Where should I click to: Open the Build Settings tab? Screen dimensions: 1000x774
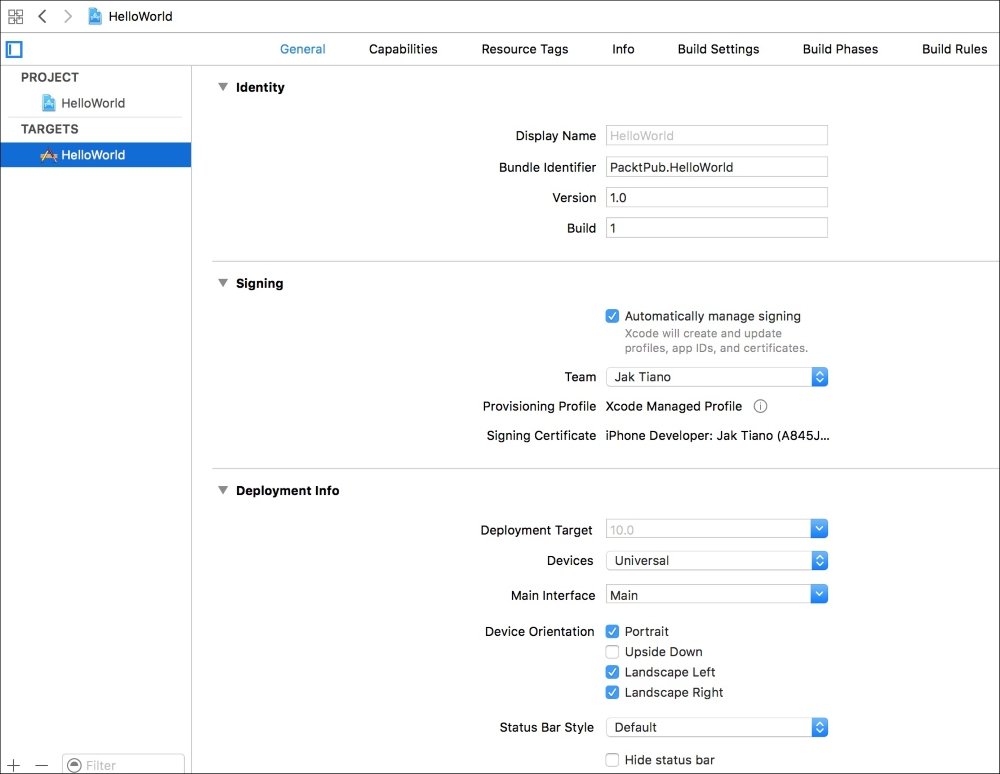[718, 49]
